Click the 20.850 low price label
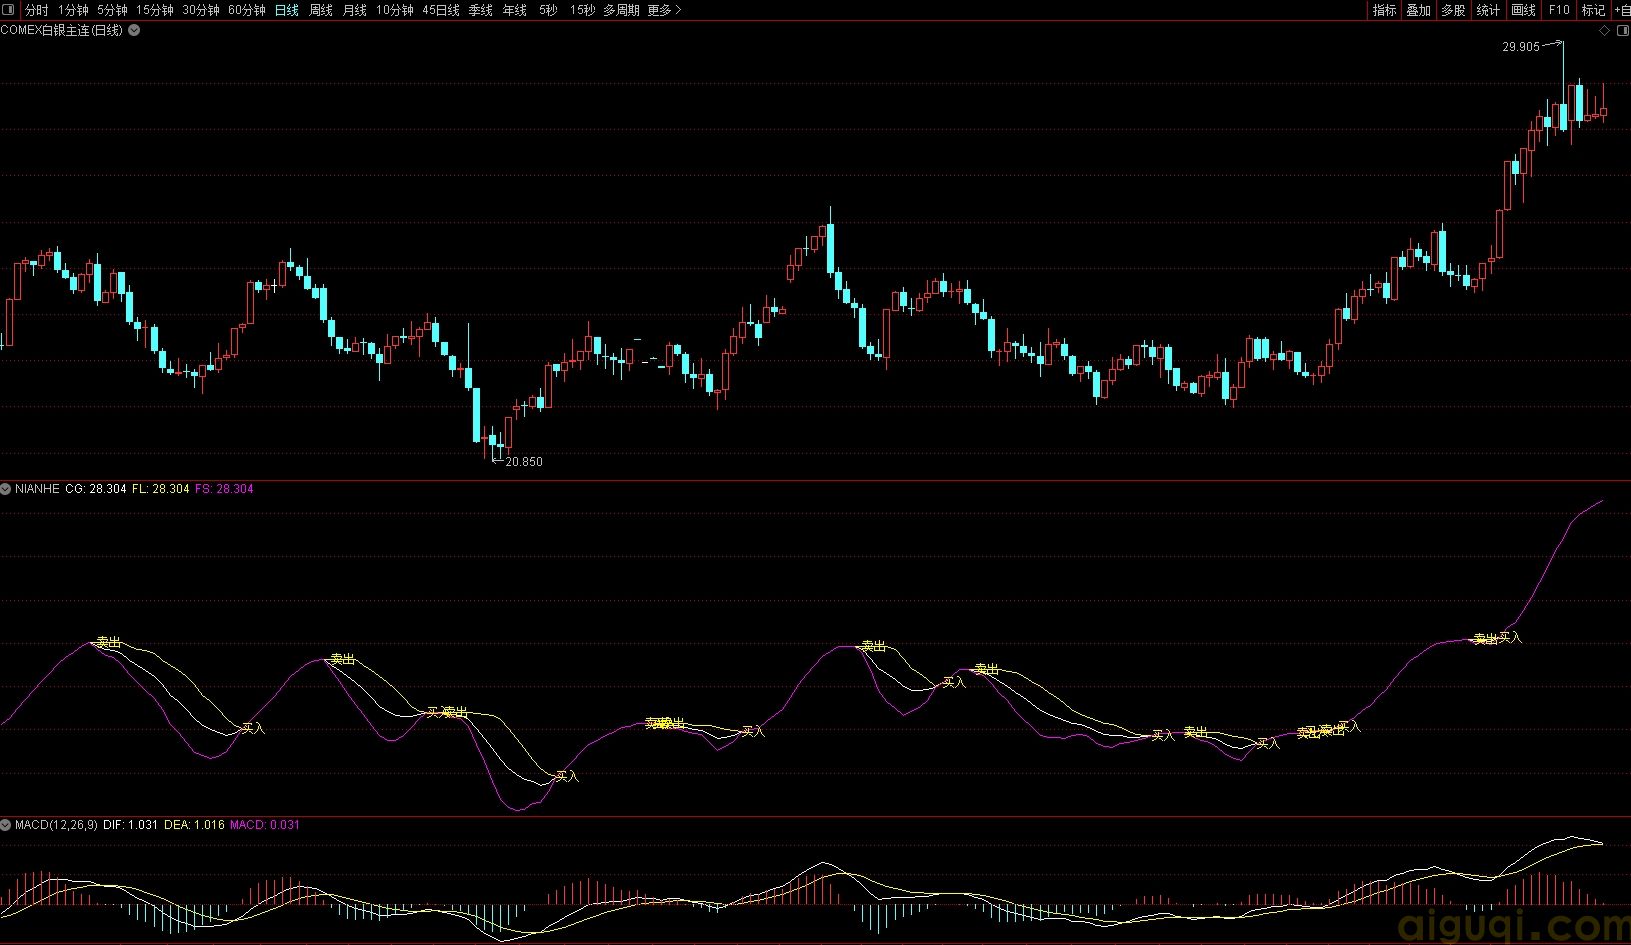1631x945 pixels. (x=524, y=462)
